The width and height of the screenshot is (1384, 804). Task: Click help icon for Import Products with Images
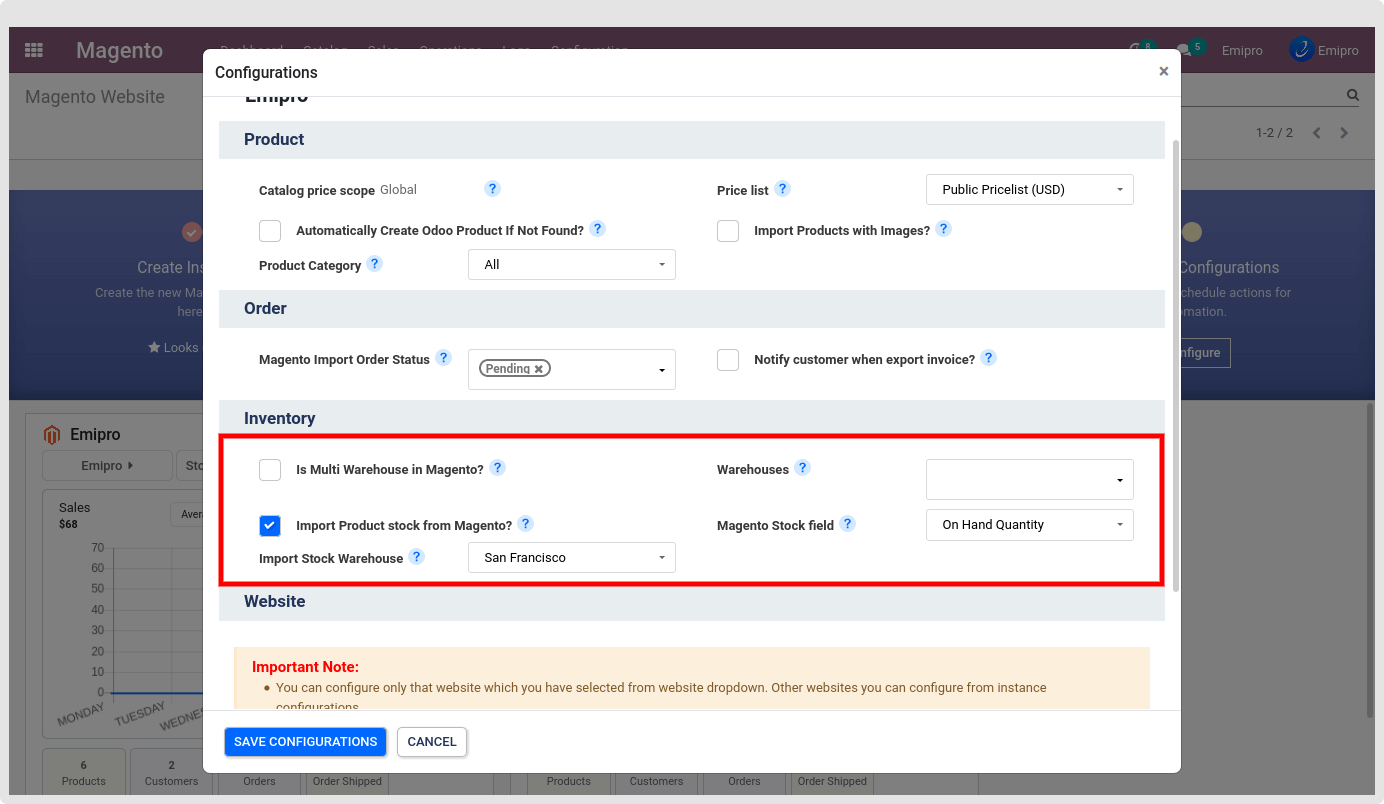point(943,229)
